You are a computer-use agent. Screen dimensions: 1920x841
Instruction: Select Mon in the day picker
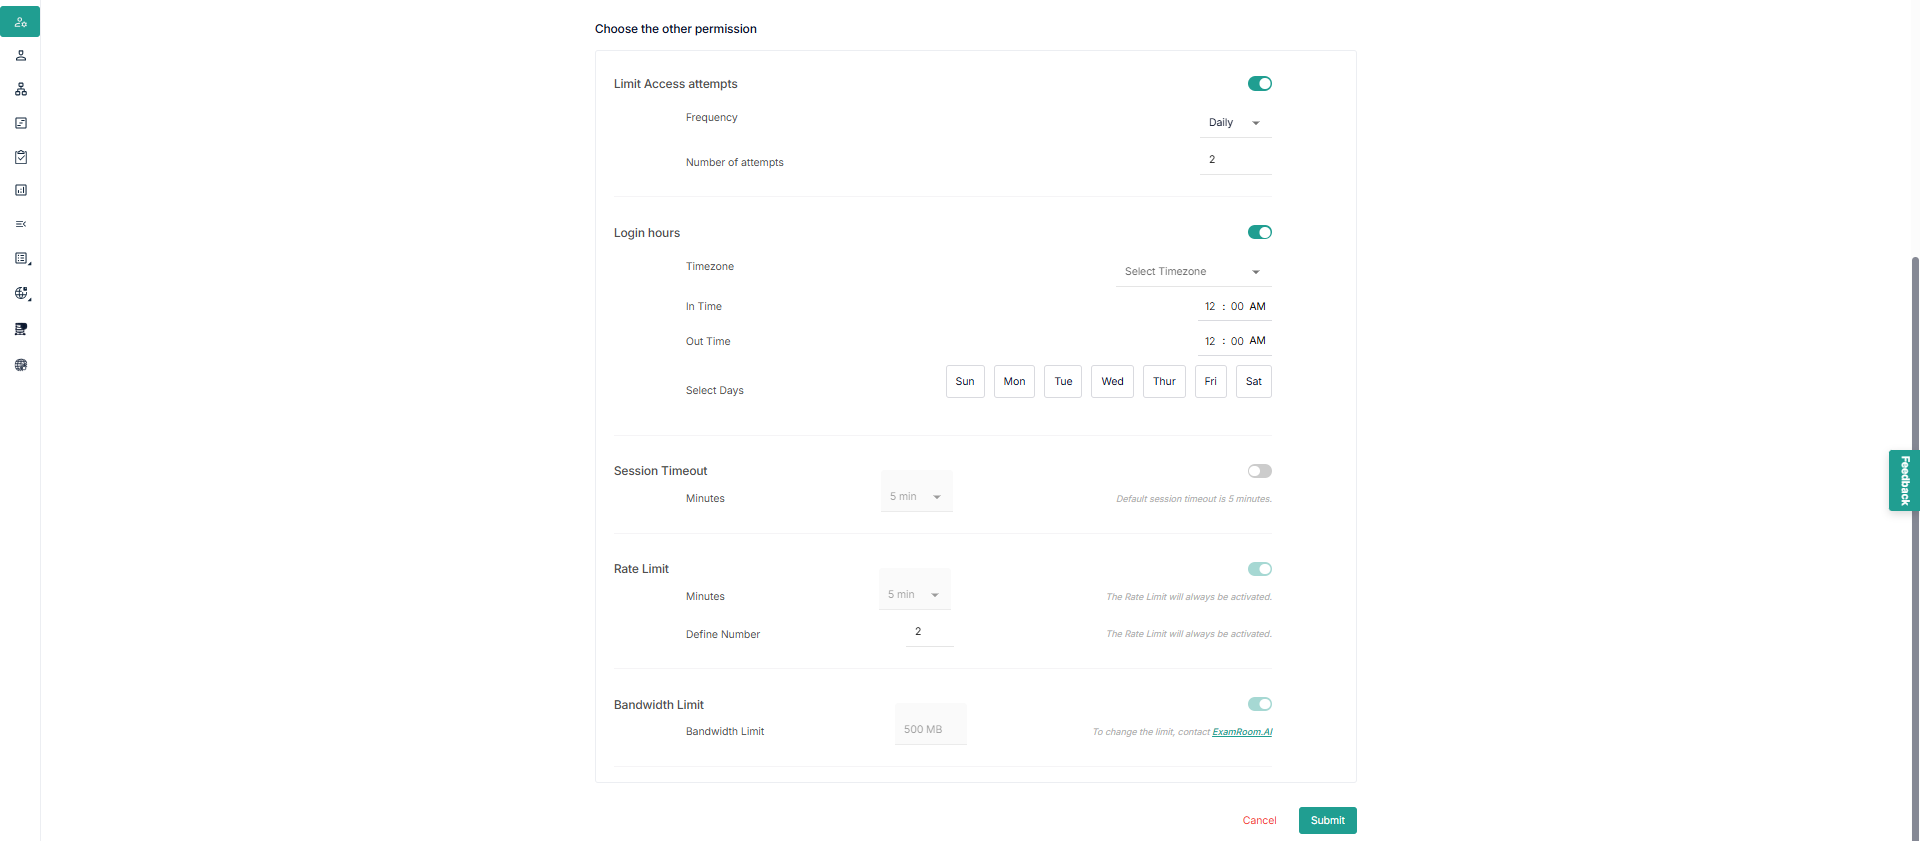click(1014, 382)
